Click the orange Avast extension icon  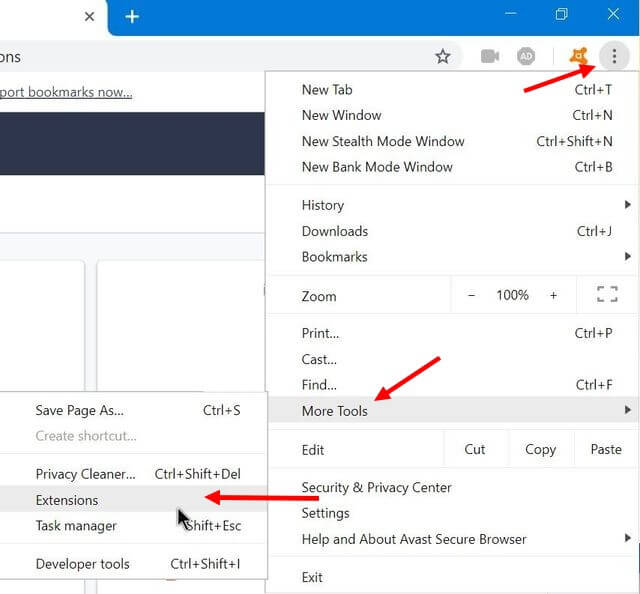(x=579, y=56)
